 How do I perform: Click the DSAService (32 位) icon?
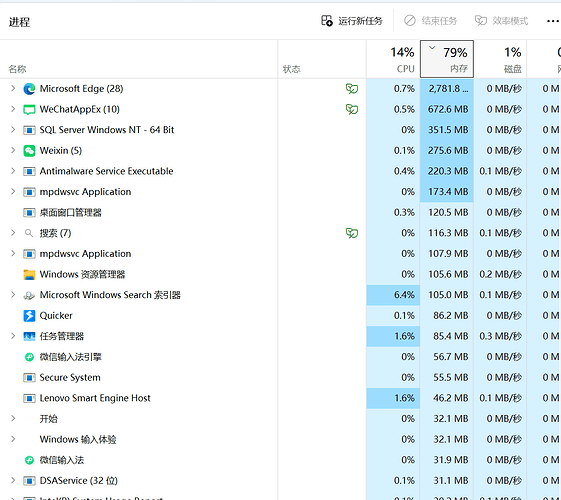[29, 481]
